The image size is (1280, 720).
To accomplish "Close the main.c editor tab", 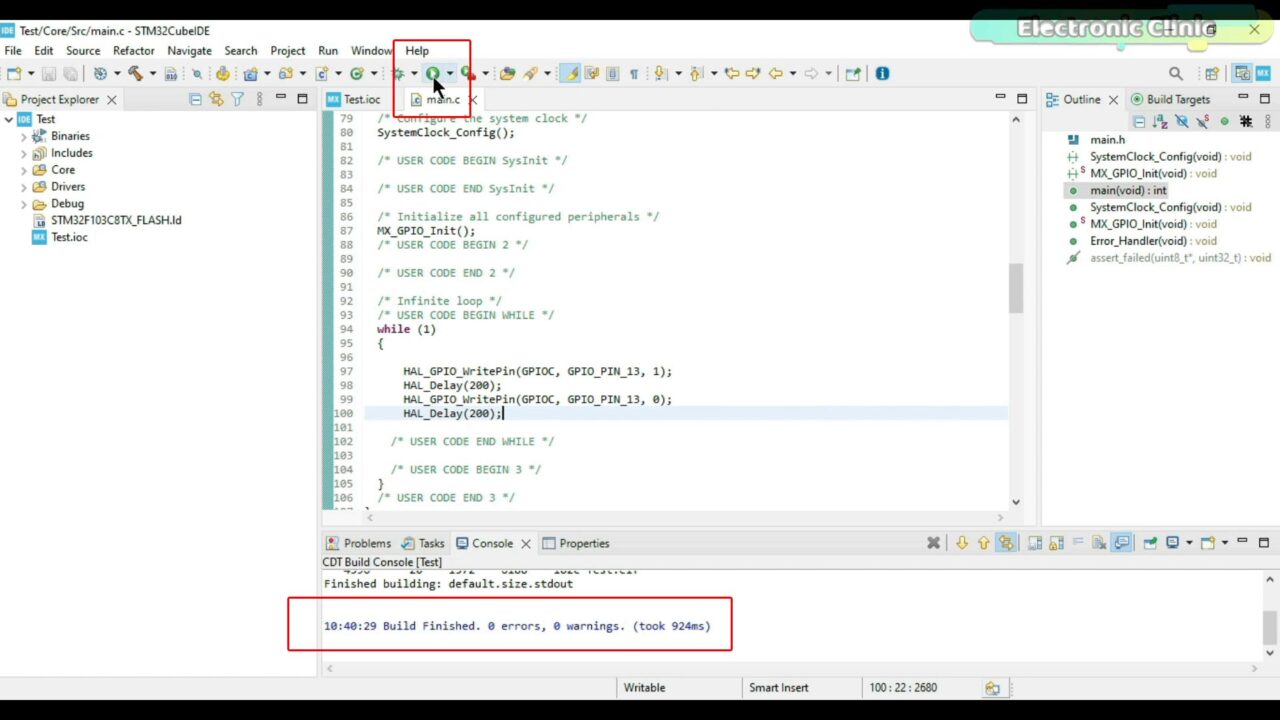I will [x=472, y=99].
